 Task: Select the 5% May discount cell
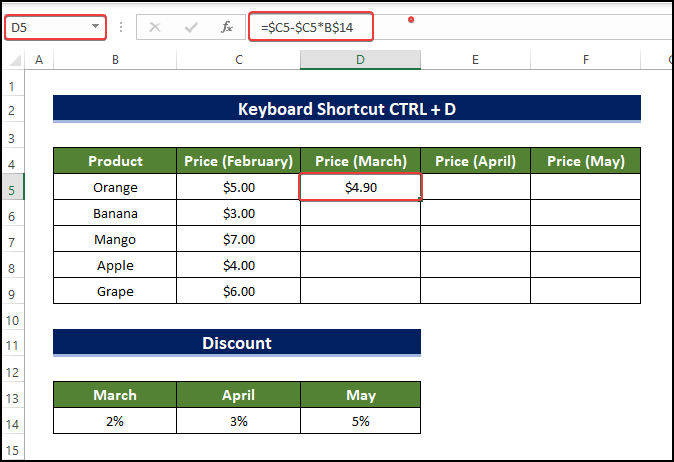point(361,421)
